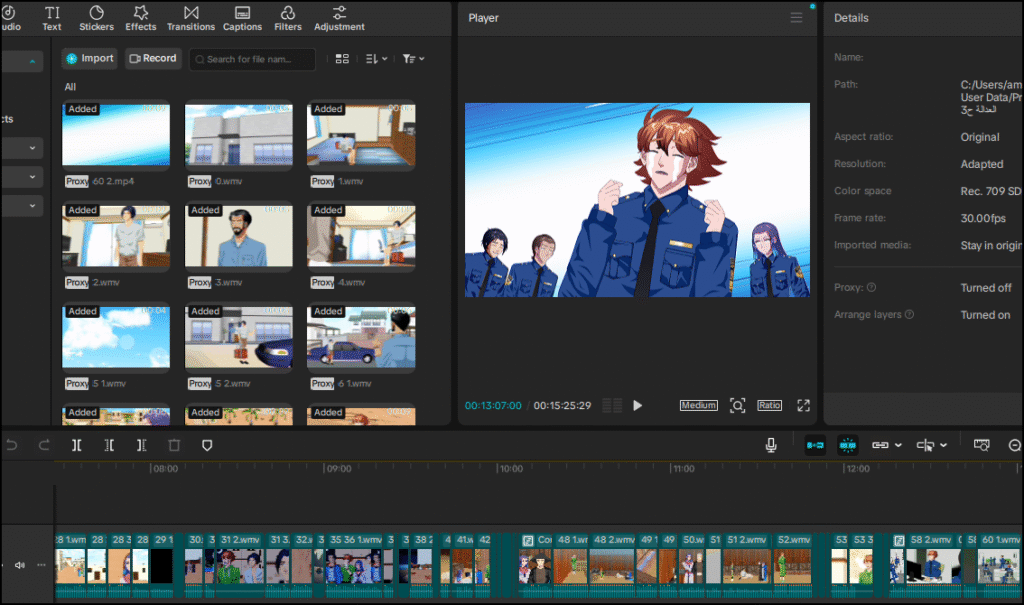
Task: Select the 5 2.wmv media thumbnail
Action: [x=238, y=337]
